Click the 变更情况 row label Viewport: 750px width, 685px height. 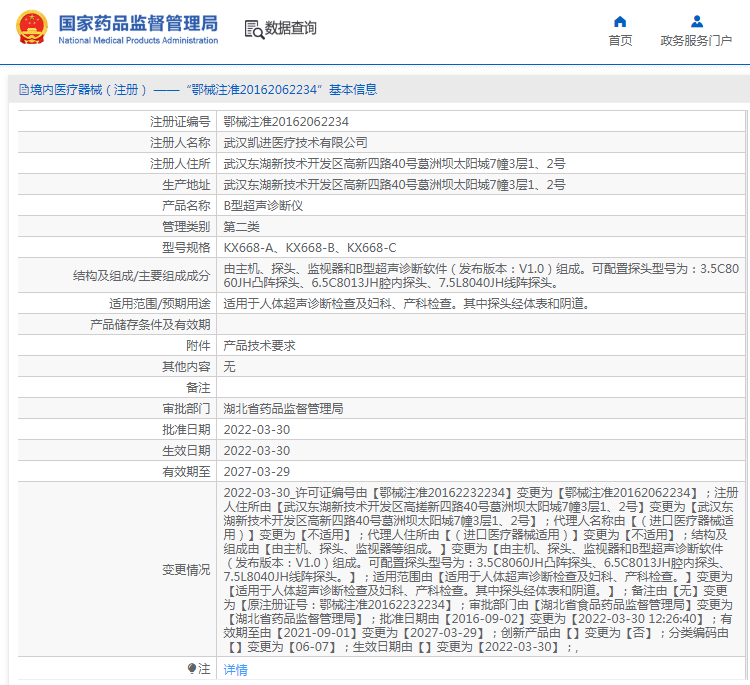[x=186, y=570]
